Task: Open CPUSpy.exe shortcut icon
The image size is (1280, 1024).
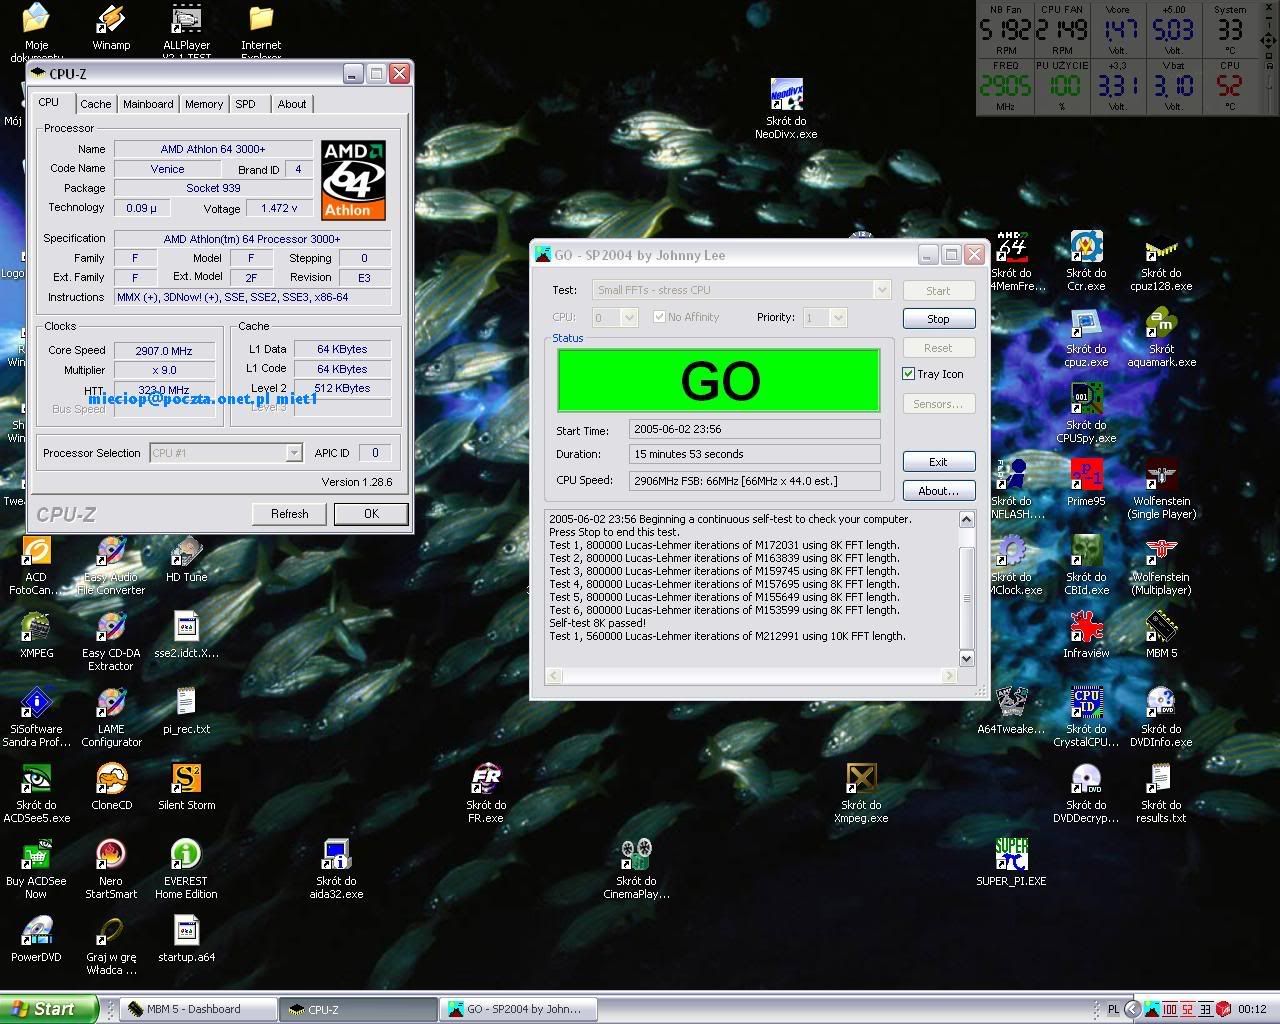Action: point(1086,412)
